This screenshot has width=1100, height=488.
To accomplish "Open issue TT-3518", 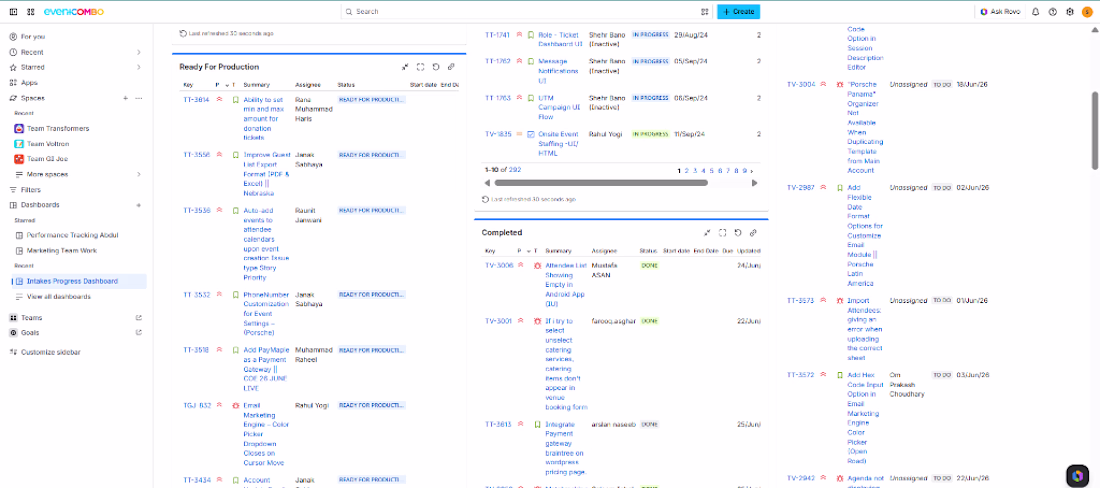I will (x=196, y=349).
